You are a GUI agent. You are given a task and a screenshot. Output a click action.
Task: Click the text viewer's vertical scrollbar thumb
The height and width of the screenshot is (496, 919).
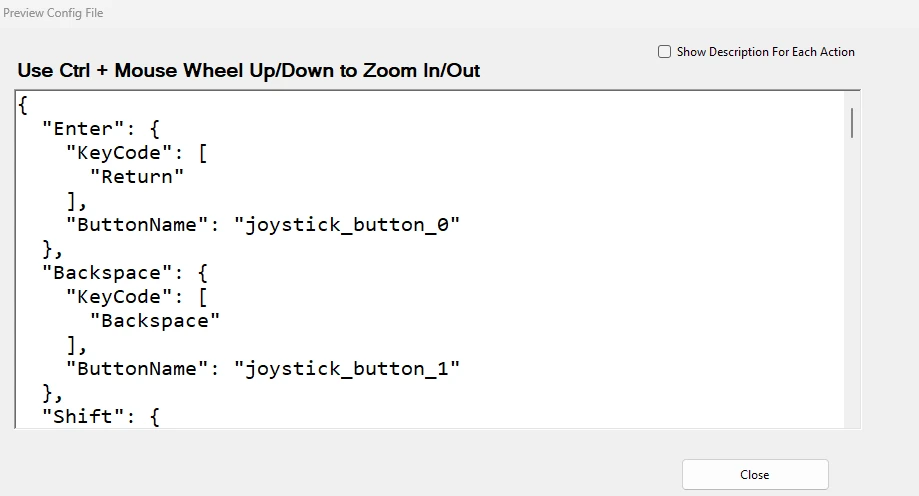[x=852, y=123]
